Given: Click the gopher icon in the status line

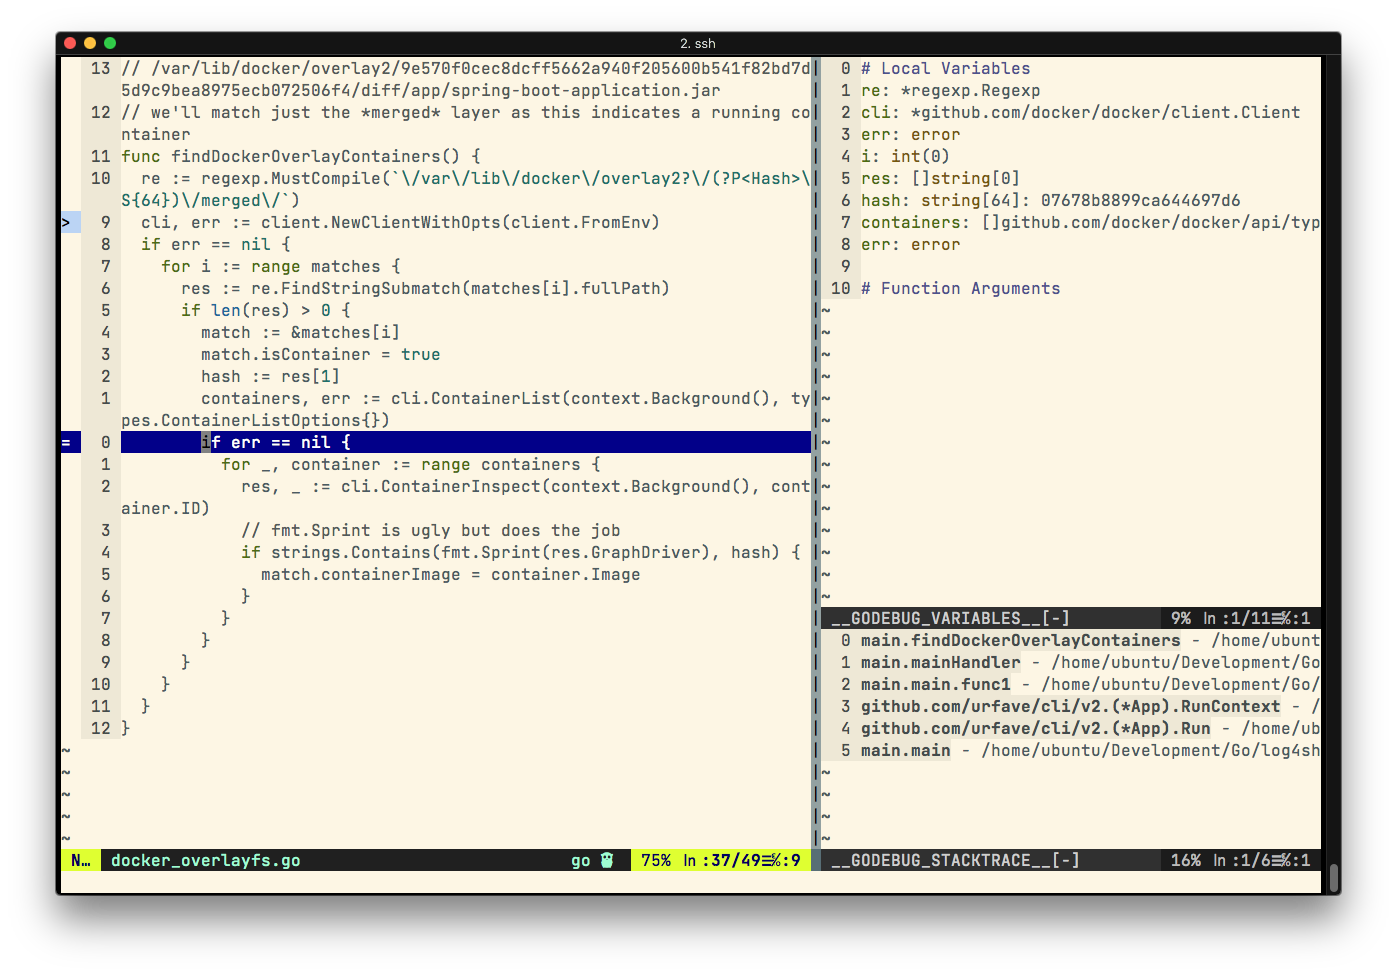Looking at the screenshot, I should [606, 860].
